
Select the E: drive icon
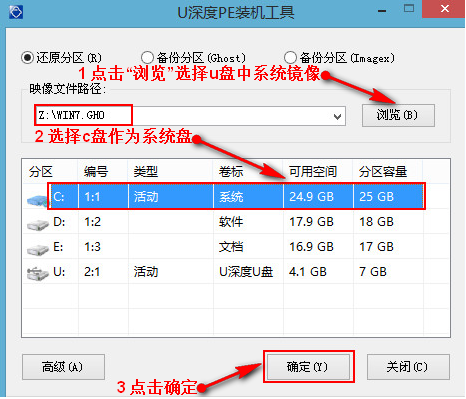tap(37, 250)
